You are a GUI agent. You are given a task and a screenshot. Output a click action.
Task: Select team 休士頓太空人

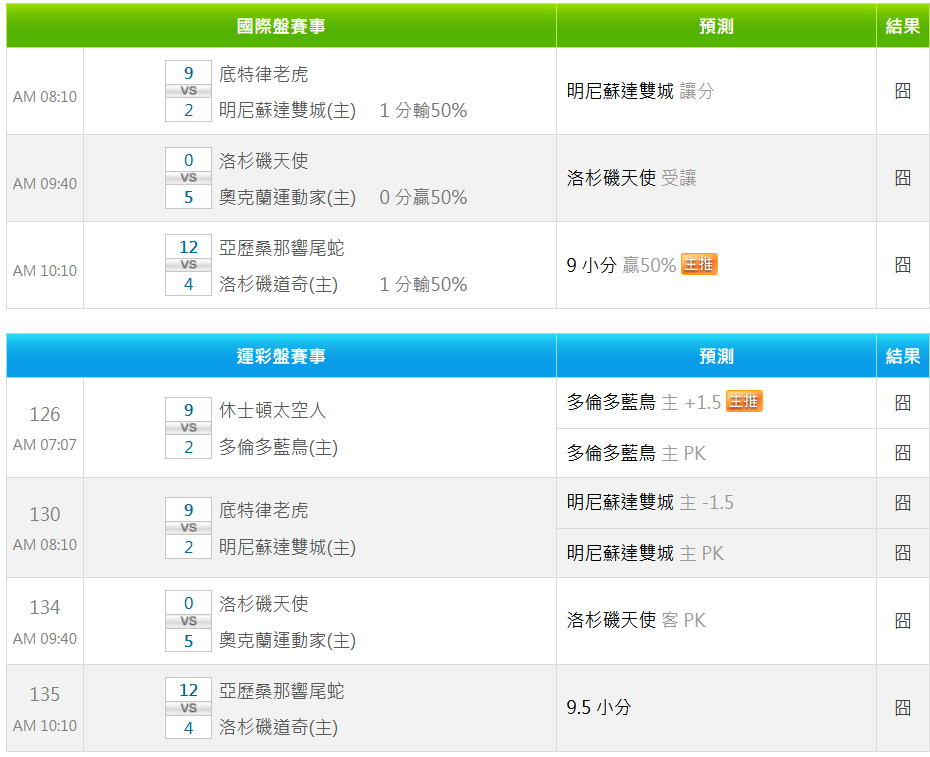coord(272,411)
